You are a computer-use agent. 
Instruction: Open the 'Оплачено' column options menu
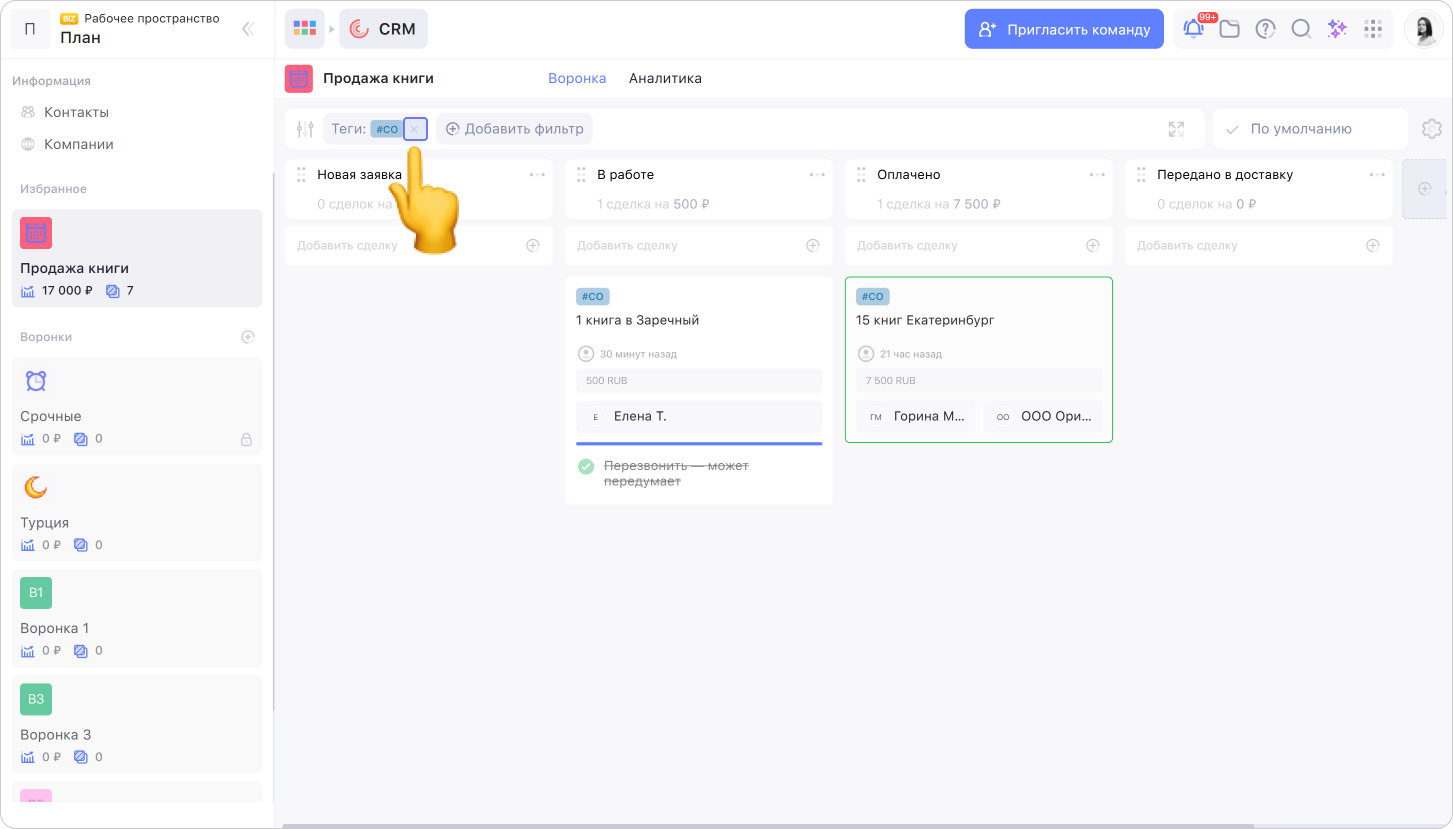pos(1097,175)
